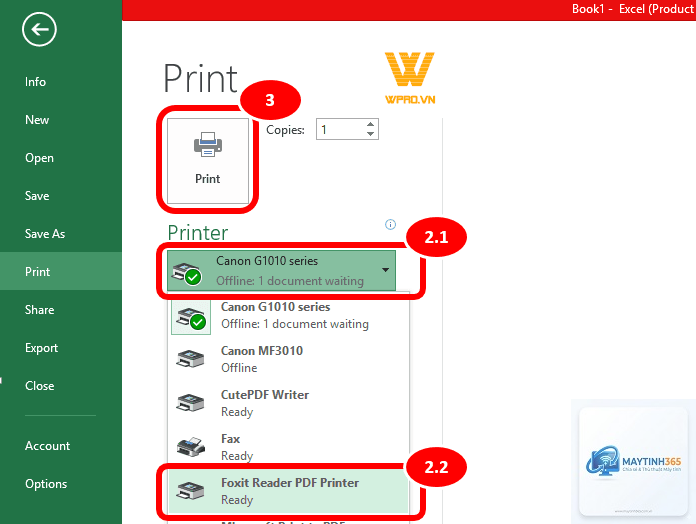Click the dropdown arrow beside Canon G1010
This screenshot has height=524, width=696.
pos(385,270)
